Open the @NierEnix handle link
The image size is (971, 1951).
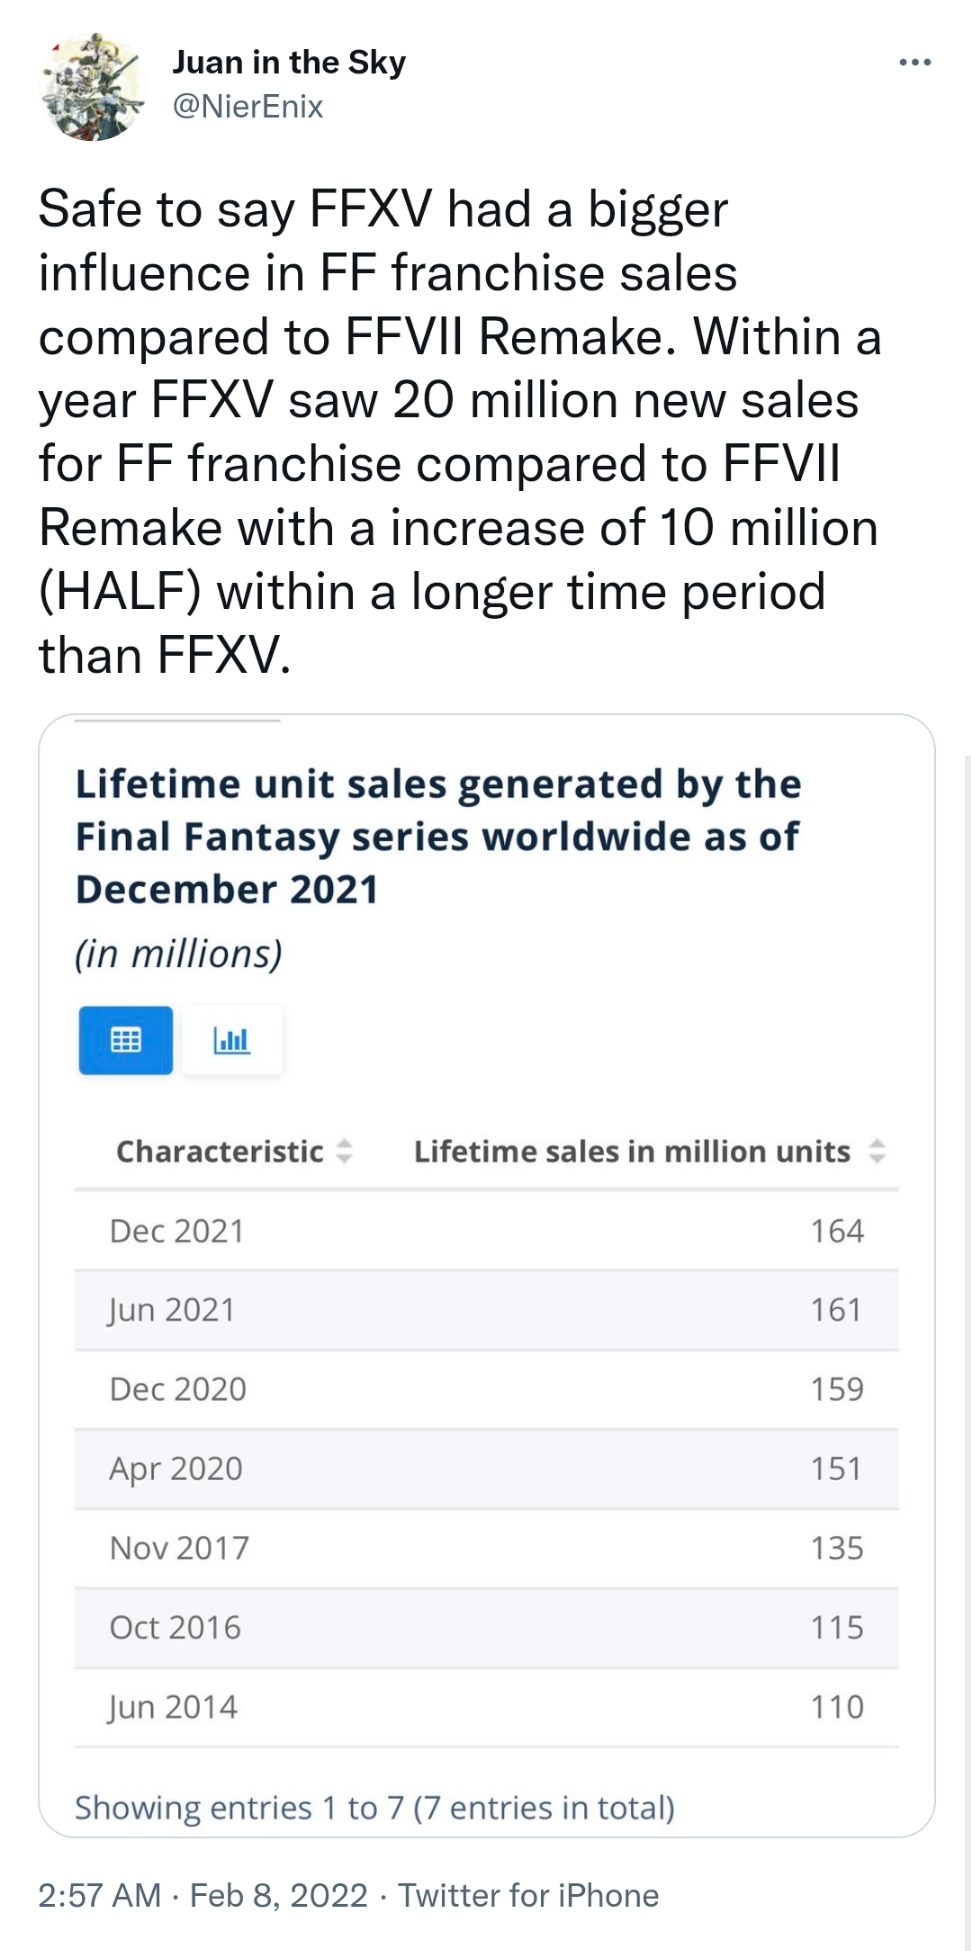[x=248, y=106]
